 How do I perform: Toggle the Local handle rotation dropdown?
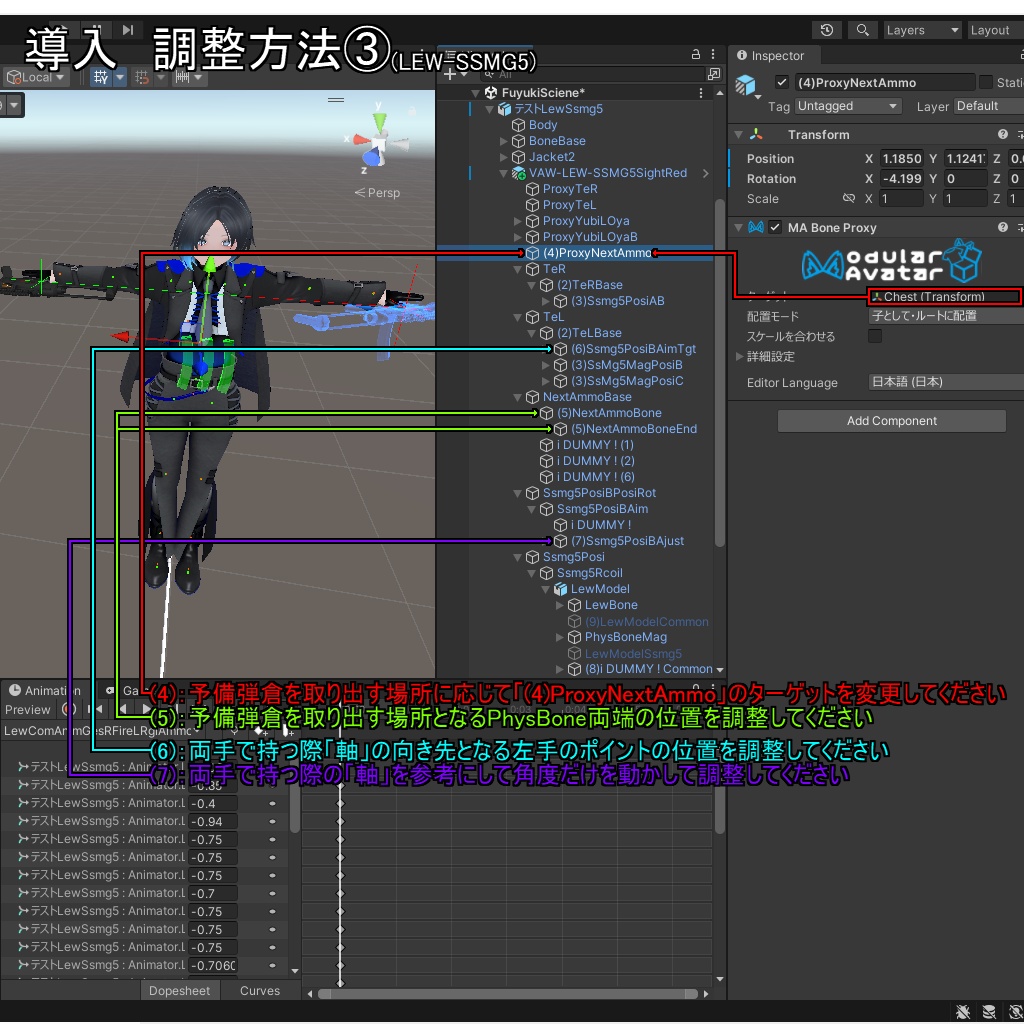point(36,78)
